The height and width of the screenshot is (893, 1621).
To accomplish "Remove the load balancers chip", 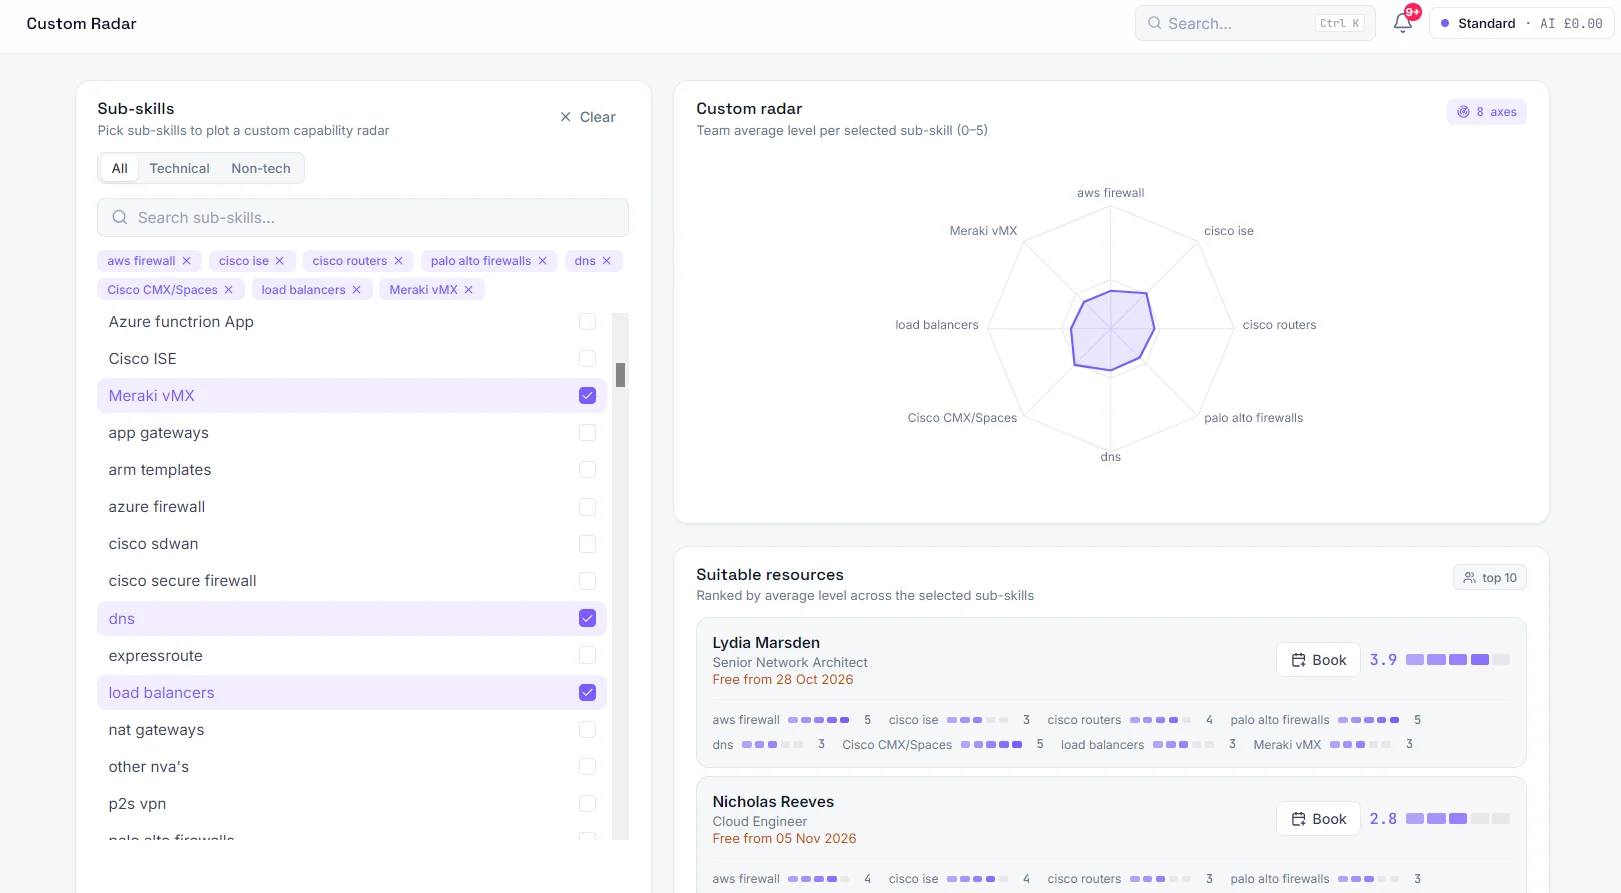I will pos(356,290).
